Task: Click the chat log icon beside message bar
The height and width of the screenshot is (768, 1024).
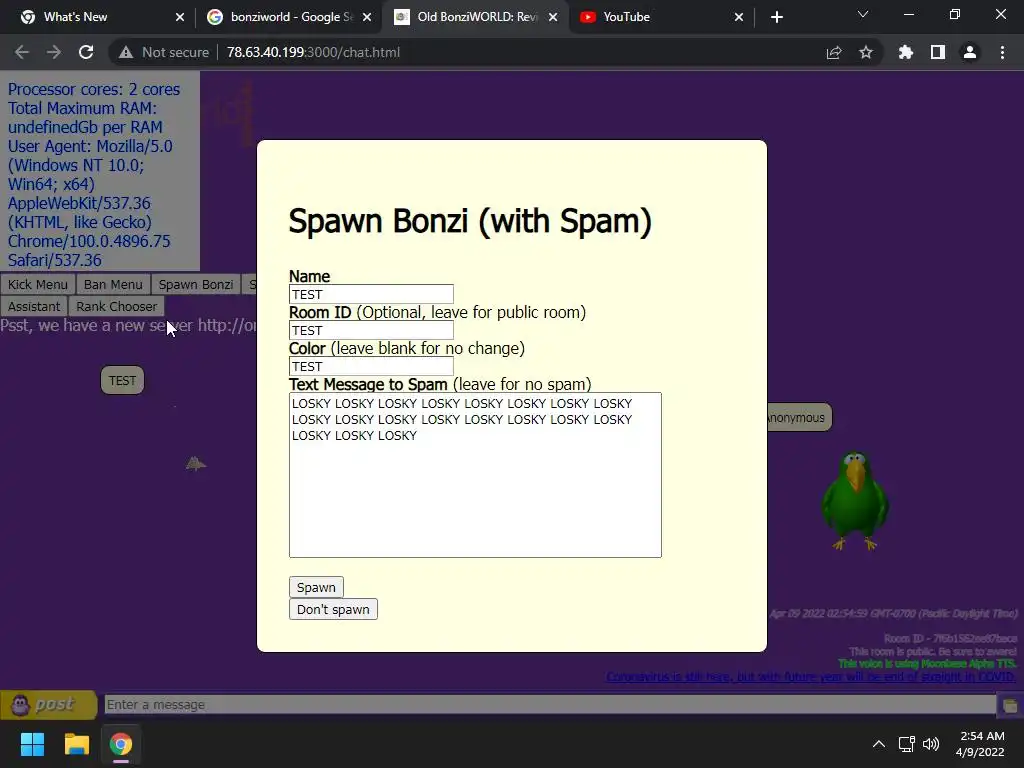Action: click(1010, 705)
